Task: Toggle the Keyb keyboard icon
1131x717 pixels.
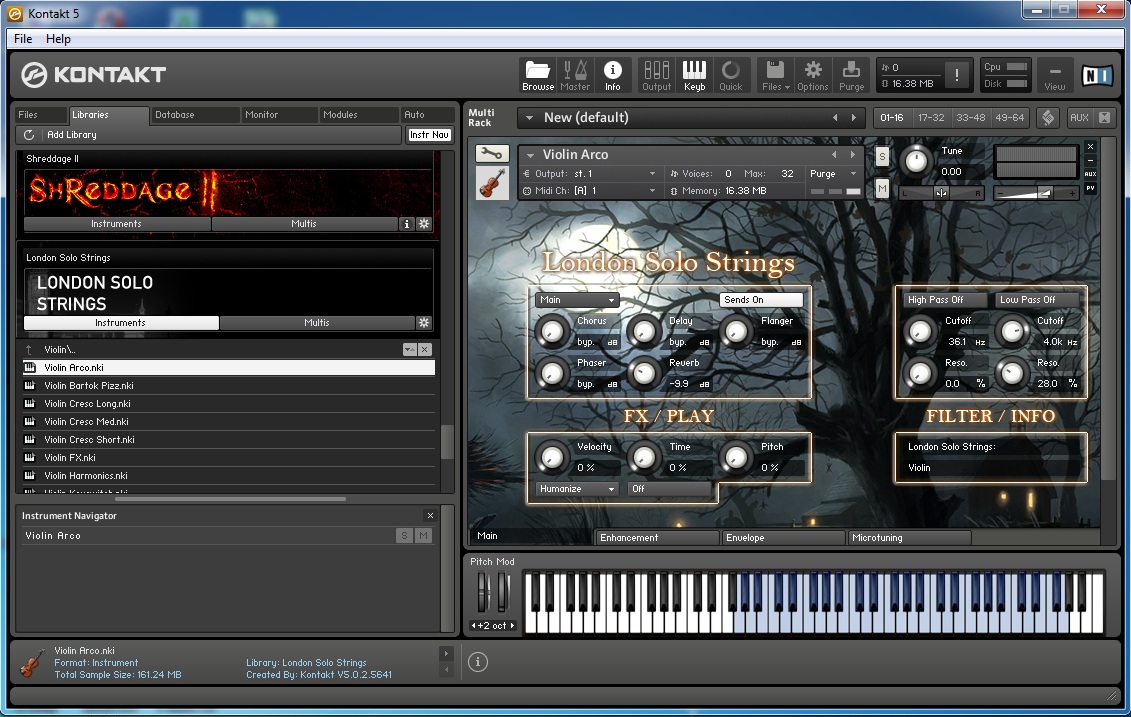Action: click(694, 76)
